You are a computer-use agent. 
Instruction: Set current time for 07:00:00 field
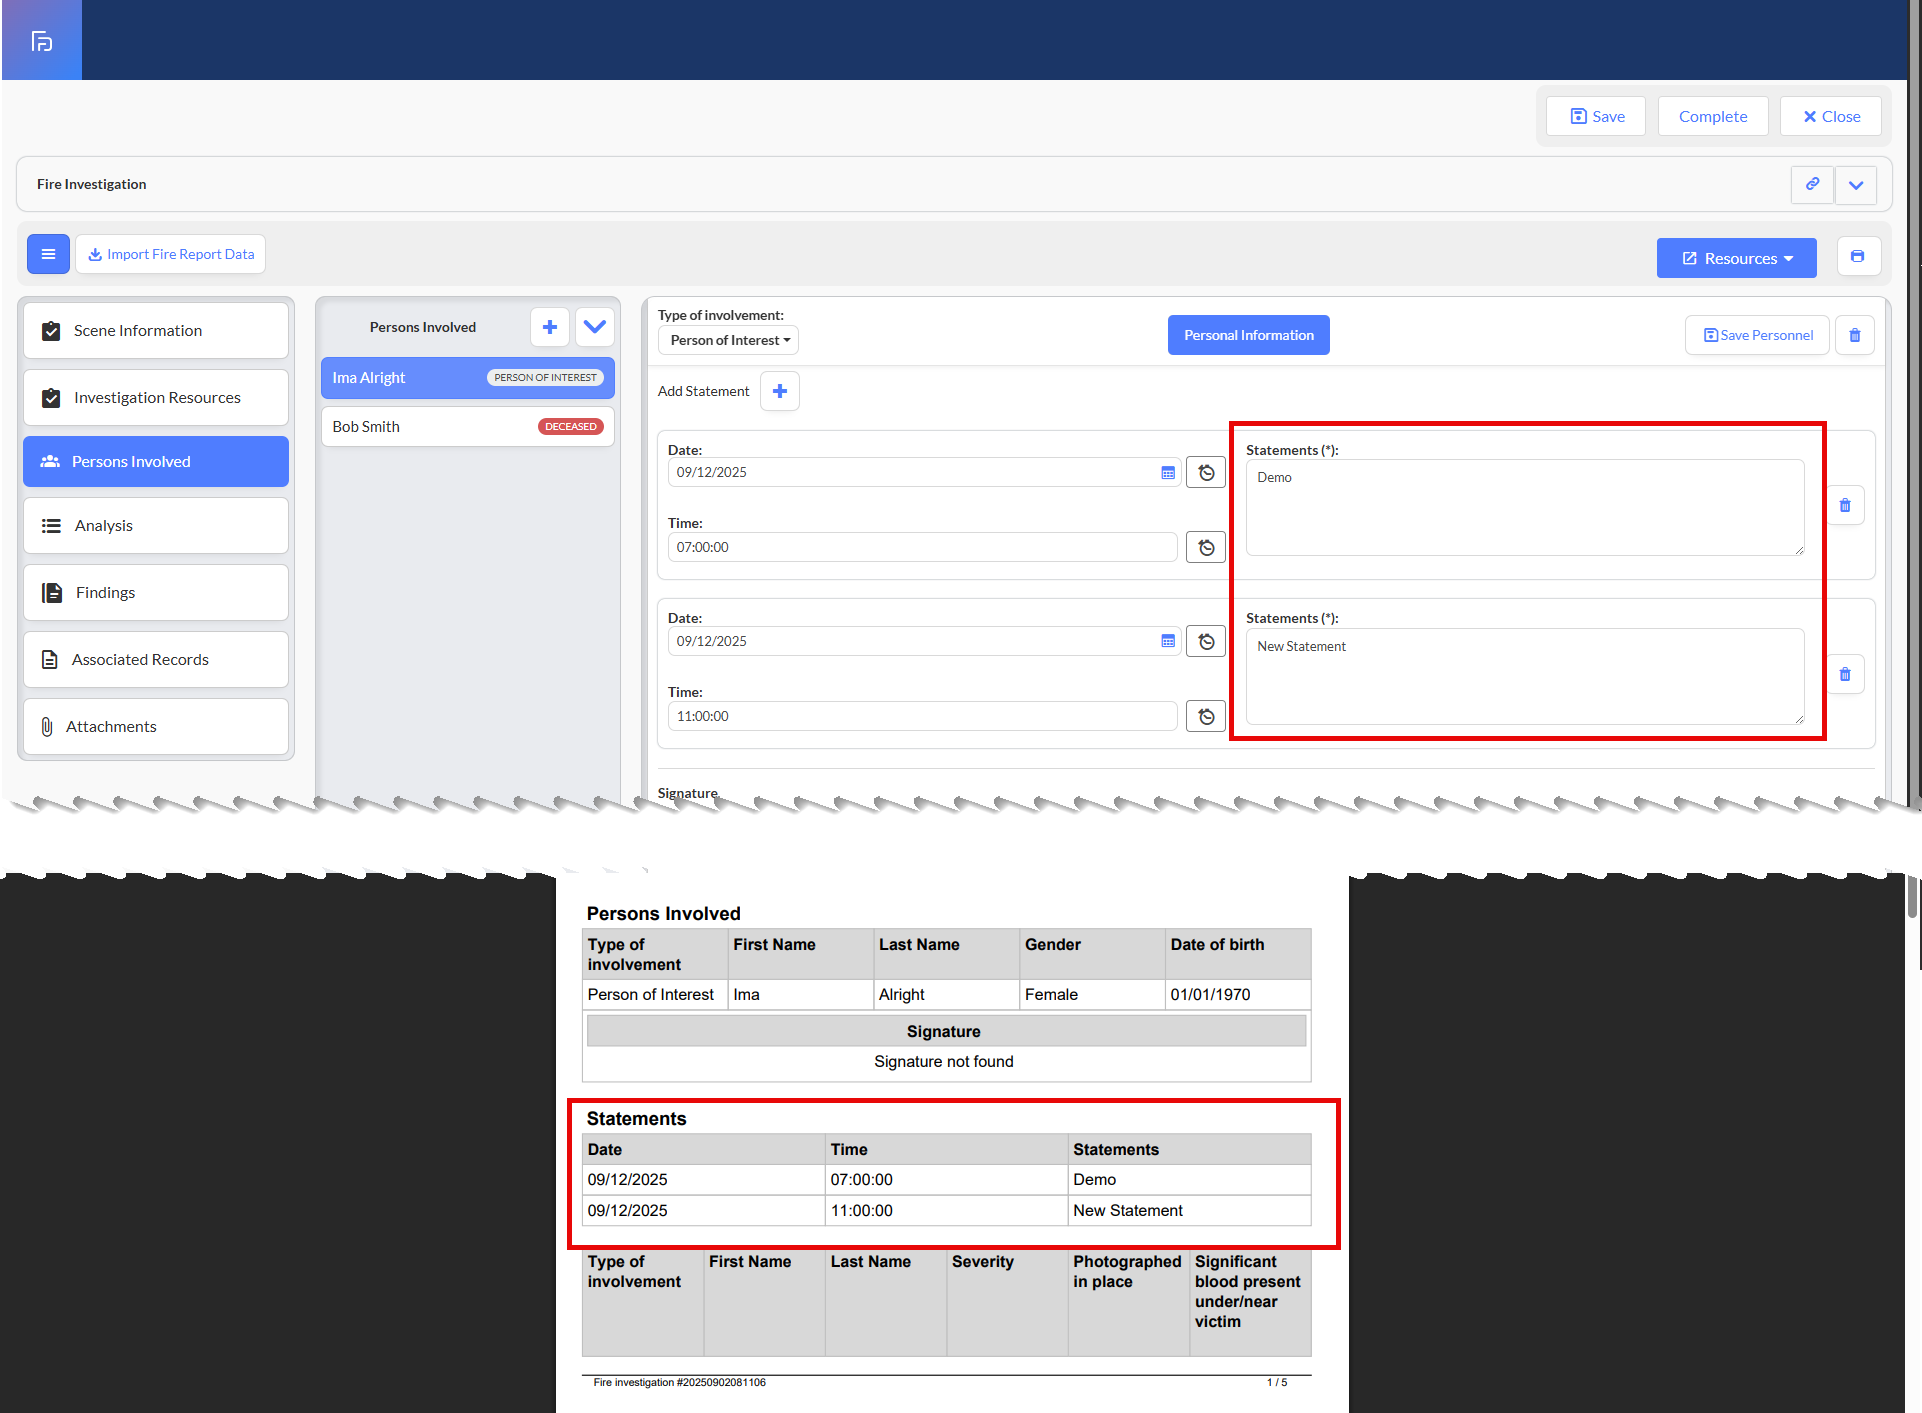[x=1206, y=547]
